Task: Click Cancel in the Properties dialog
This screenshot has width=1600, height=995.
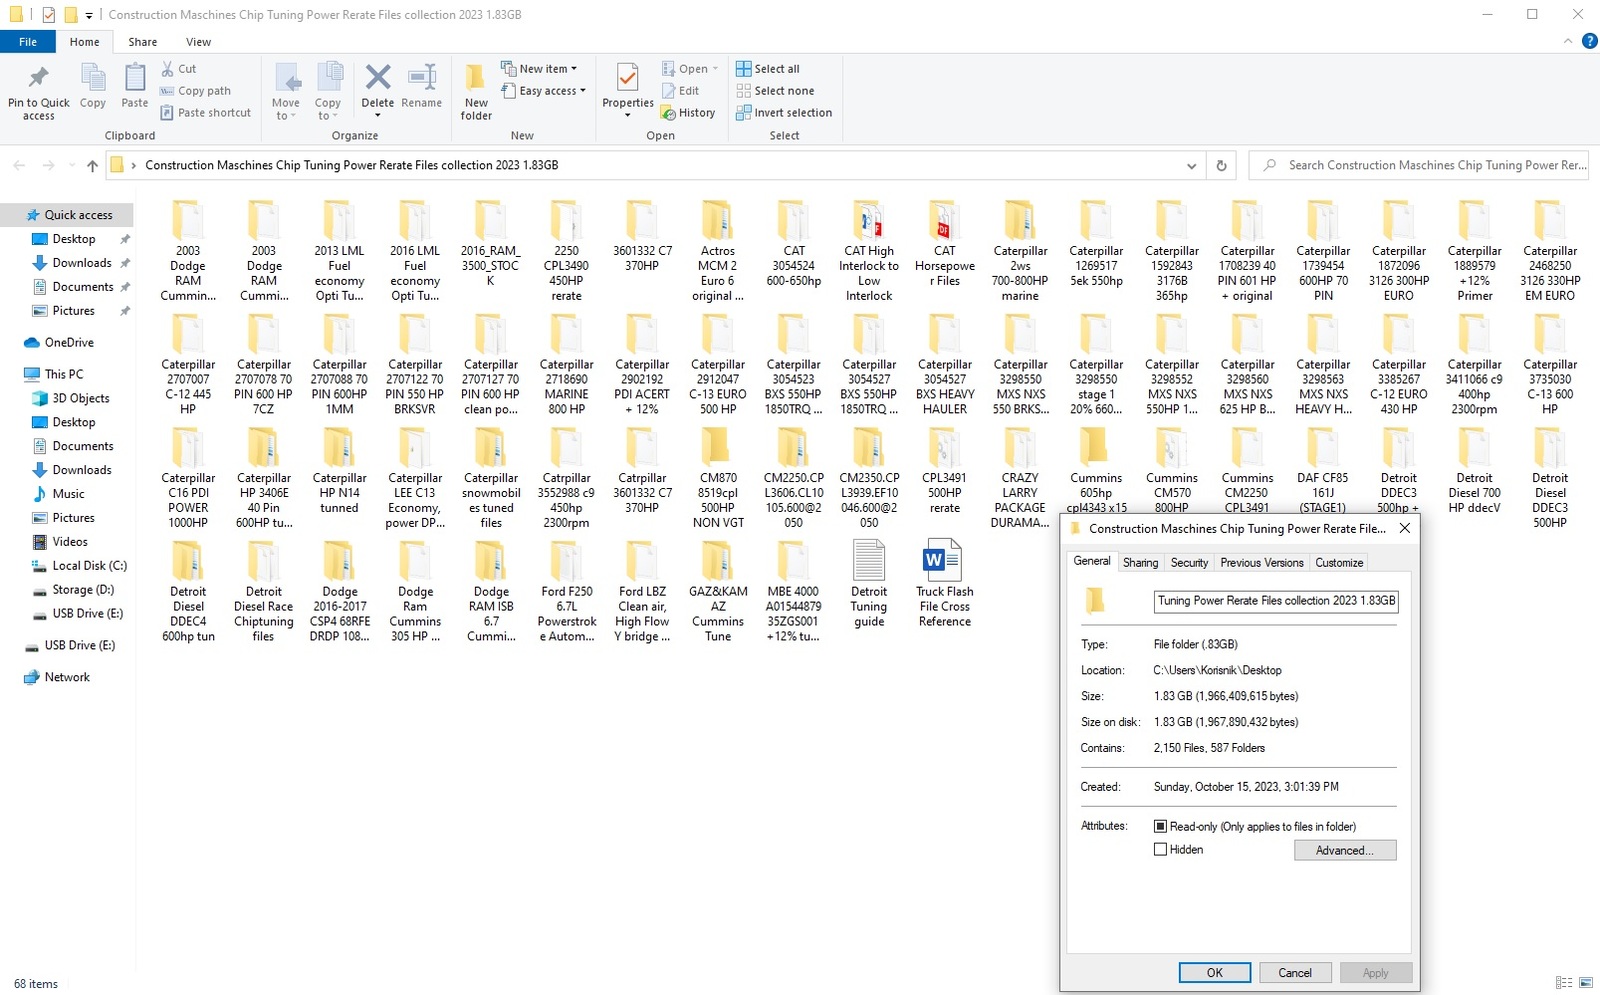Action: click(1294, 973)
